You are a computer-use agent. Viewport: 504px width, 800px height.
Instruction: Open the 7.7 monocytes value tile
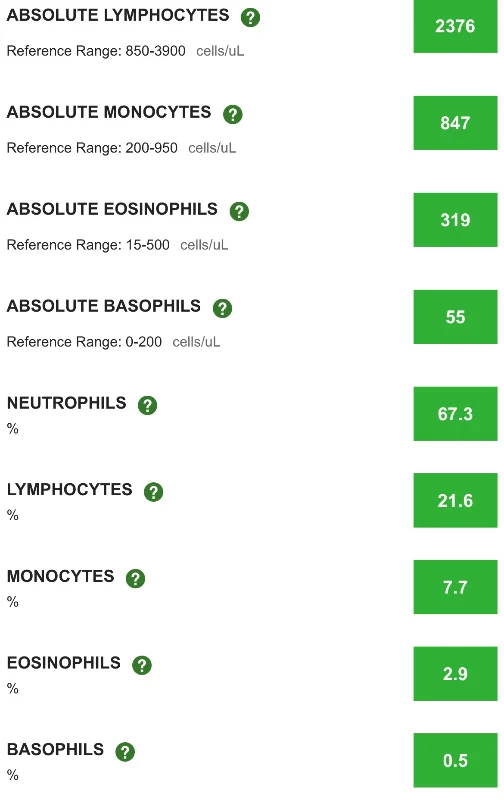pos(455,587)
